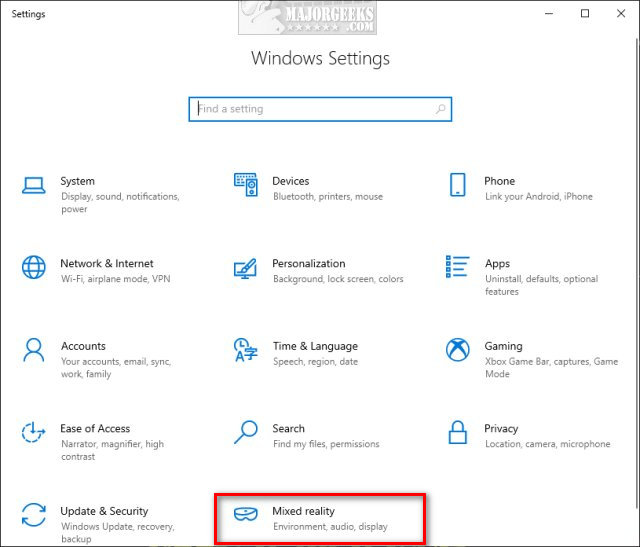This screenshot has height=547, width=640.
Task: Open the Mixed reality headset icon
Action: (246, 515)
